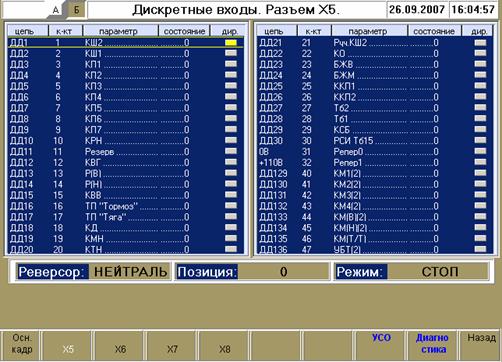Open connector Х7 page
502x362 pixels.
coord(172,346)
